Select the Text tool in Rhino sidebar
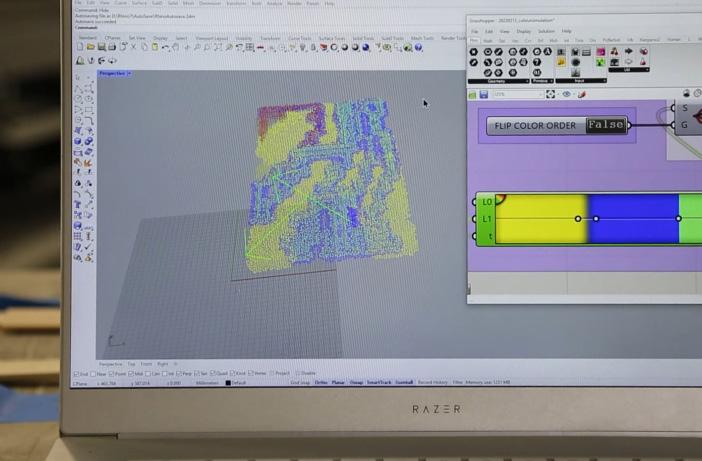The width and height of the screenshot is (702, 461). tap(78, 205)
